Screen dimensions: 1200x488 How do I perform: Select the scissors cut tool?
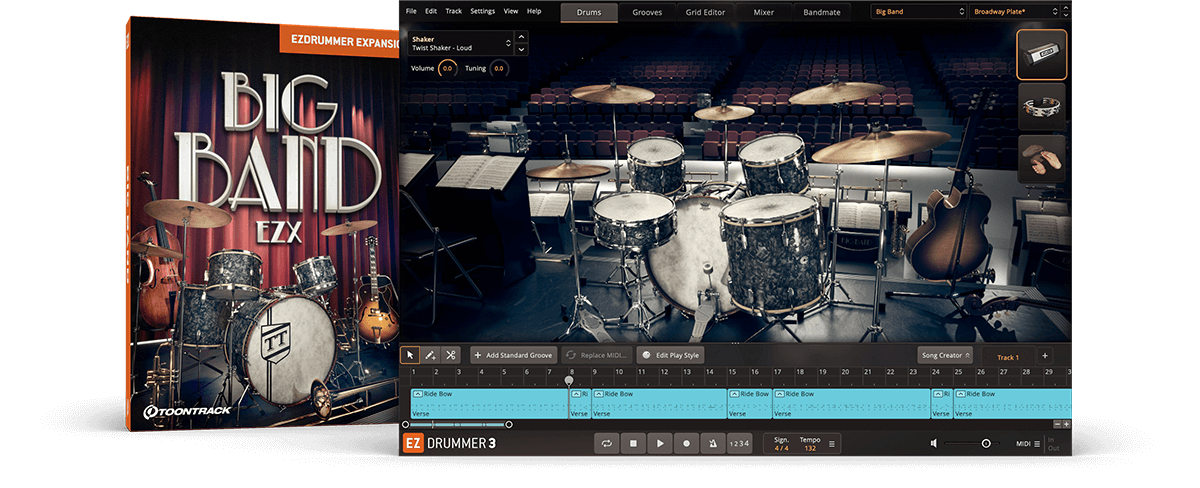451,355
